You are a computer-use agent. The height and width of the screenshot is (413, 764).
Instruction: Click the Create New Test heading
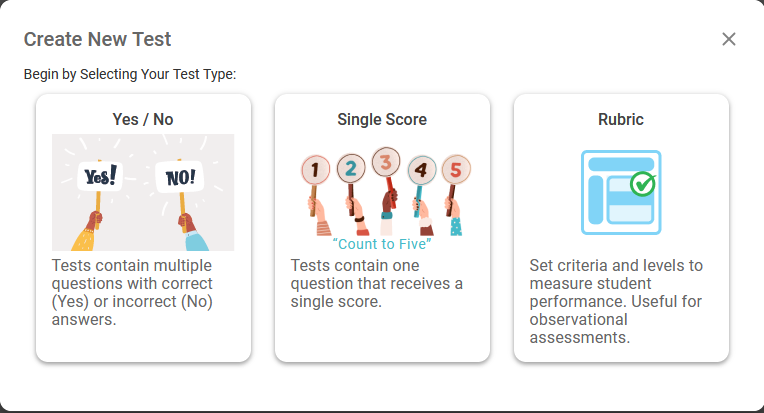[x=97, y=39]
